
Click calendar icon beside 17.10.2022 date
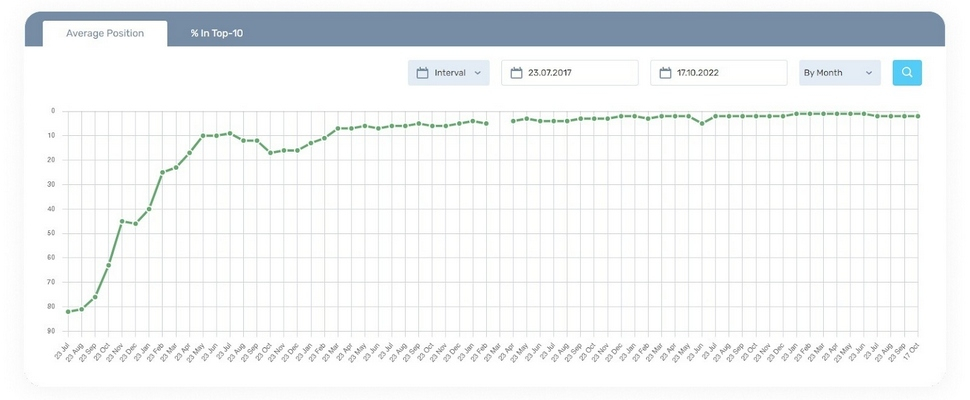pyautogui.click(x=665, y=73)
